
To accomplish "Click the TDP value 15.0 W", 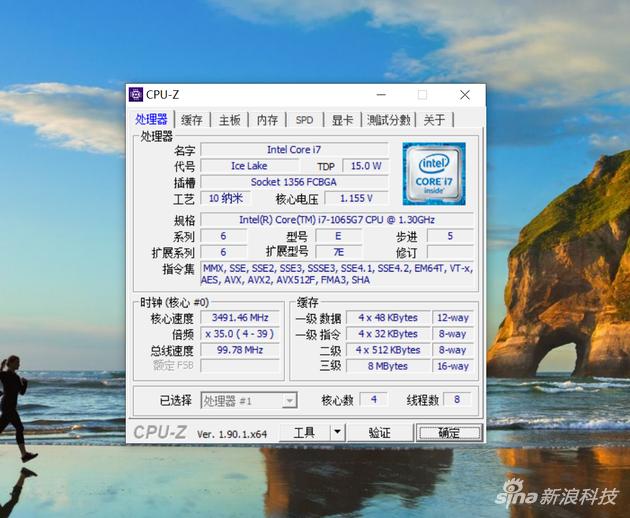I will 366,166.
